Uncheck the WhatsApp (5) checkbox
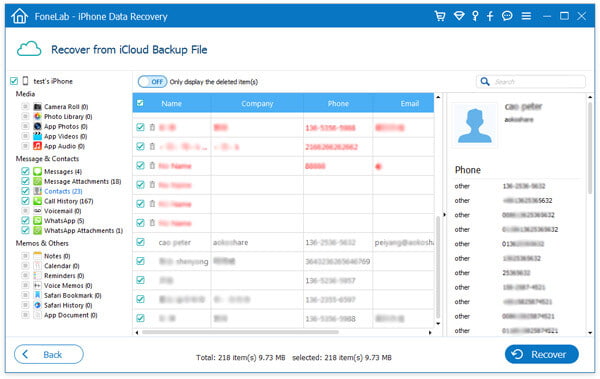The image size is (600, 379). click(x=25, y=221)
